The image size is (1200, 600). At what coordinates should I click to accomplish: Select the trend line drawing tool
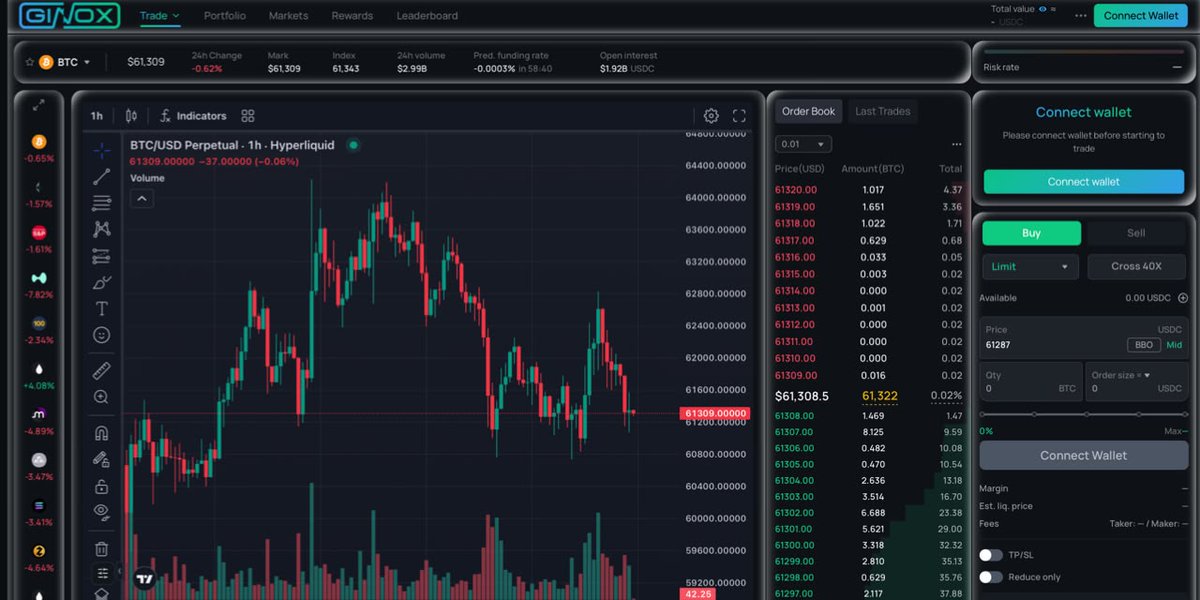pos(102,176)
